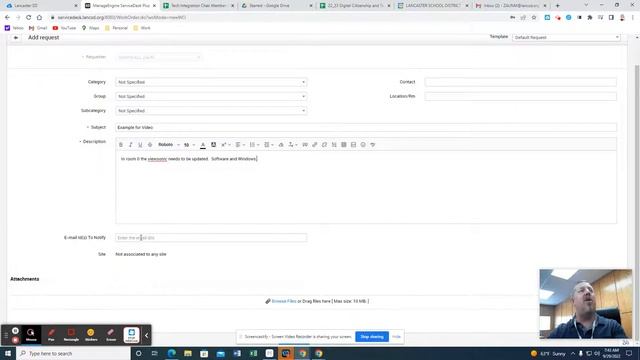This screenshot has height=360, width=640.
Task: Insert a table into description
Action: pos(344,145)
